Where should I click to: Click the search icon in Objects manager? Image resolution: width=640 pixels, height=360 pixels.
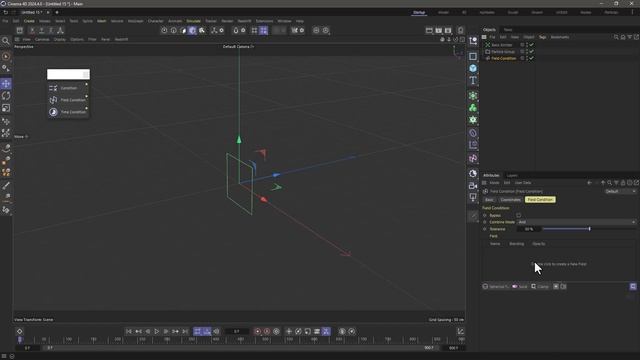[616, 37]
